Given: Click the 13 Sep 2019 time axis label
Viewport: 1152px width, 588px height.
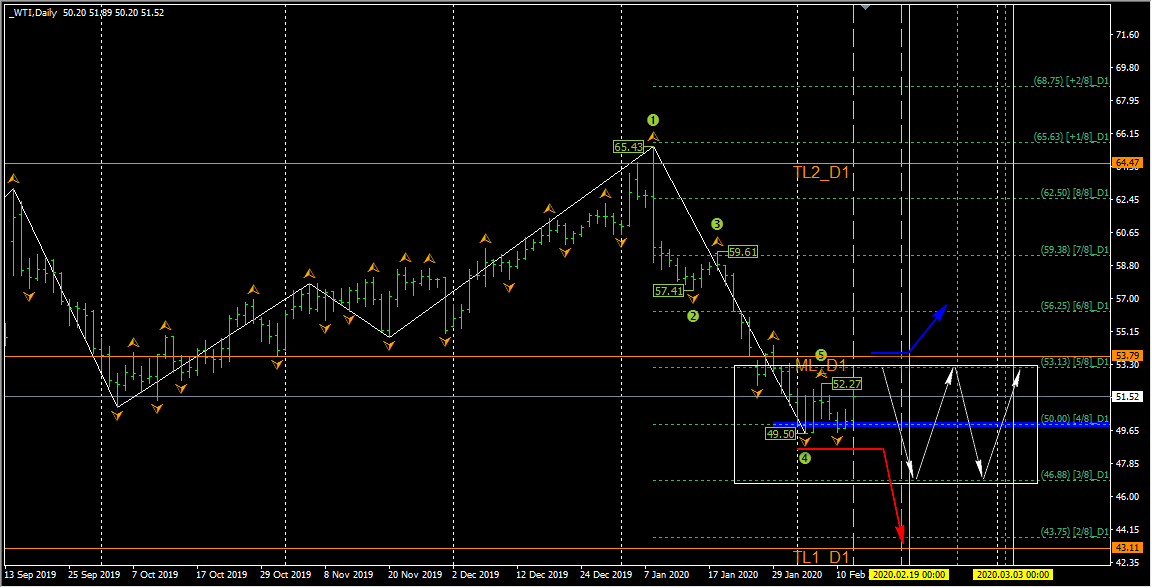Looking at the screenshot, I should click(x=30, y=575).
